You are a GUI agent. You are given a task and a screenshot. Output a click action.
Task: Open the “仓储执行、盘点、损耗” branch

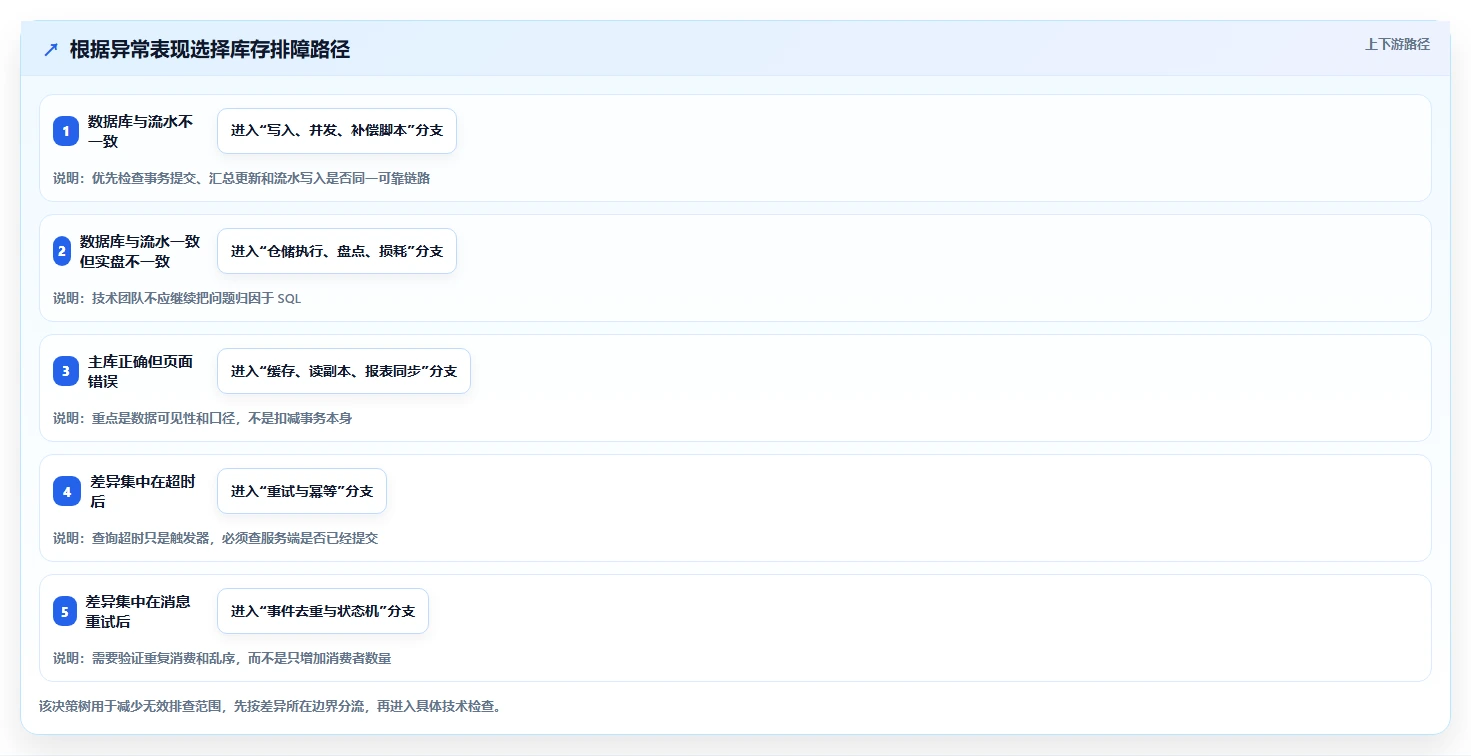coord(337,251)
